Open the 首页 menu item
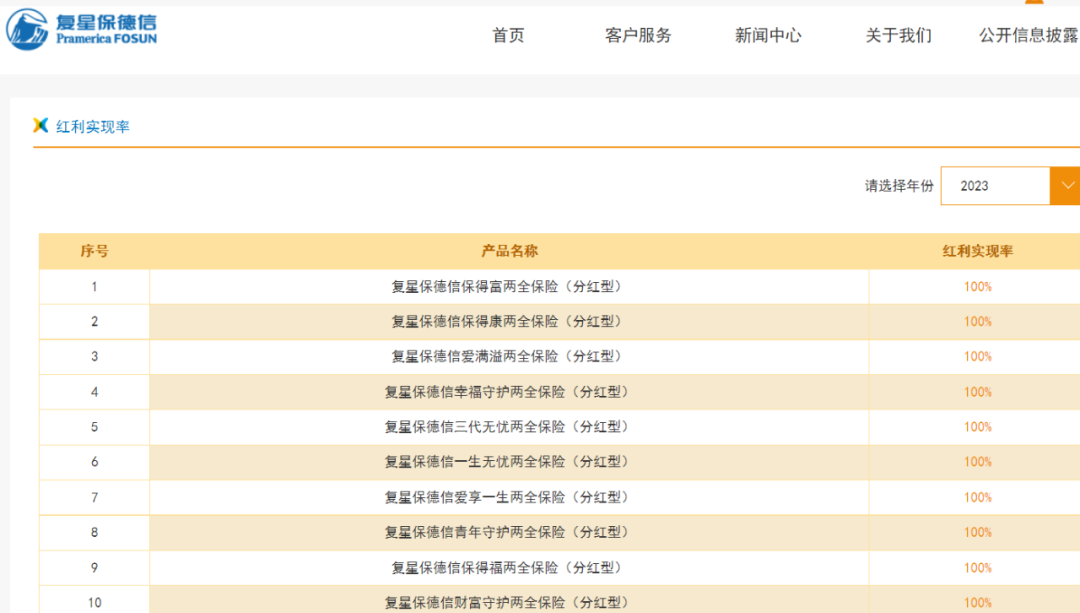This screenshot has height=613, width=1080. point(508,35)
